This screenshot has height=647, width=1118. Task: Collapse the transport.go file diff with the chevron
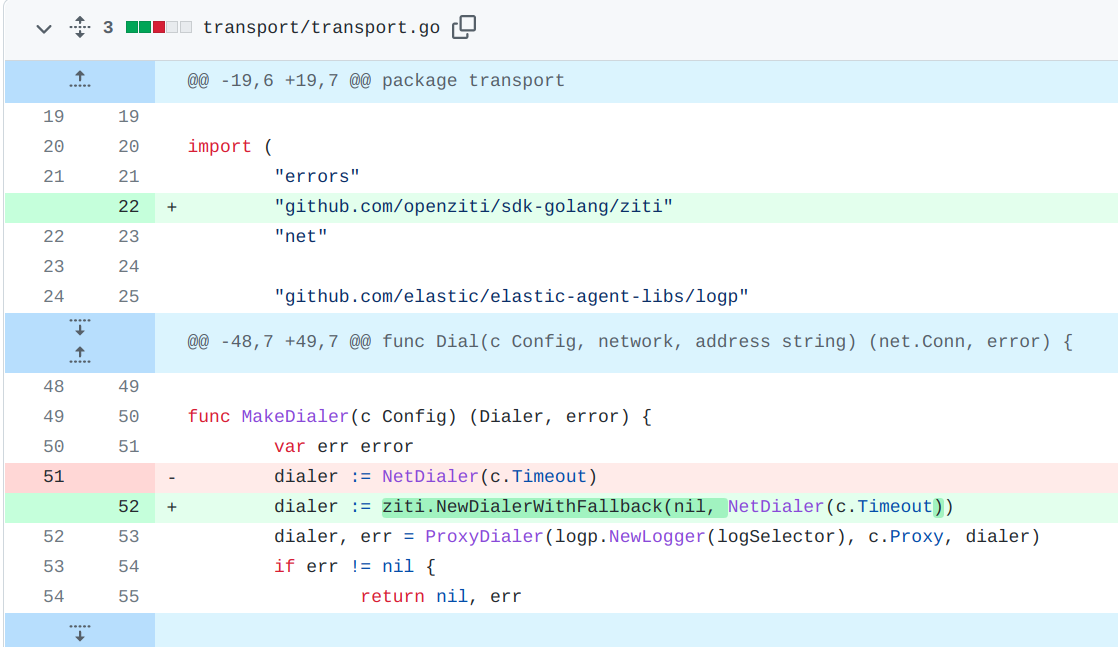point(43,28)
